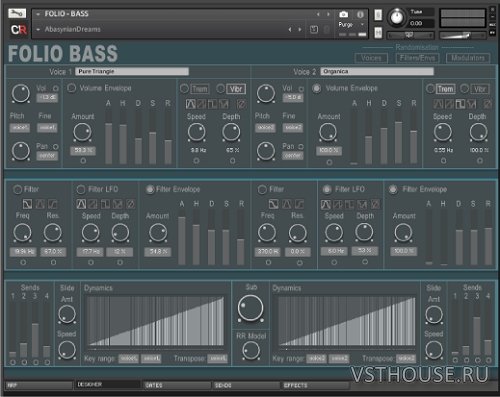The image size is (500, 397).
Task: Open instrument edit mode with wrench icon
Action: (x=17, y=13)
